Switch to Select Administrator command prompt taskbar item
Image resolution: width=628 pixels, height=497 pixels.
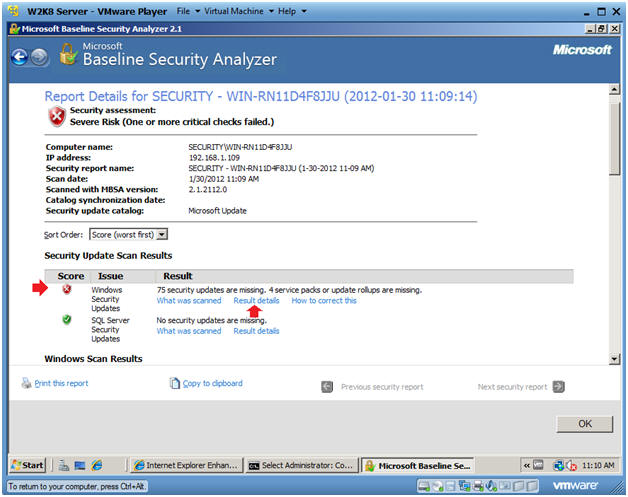click(302, 465)
